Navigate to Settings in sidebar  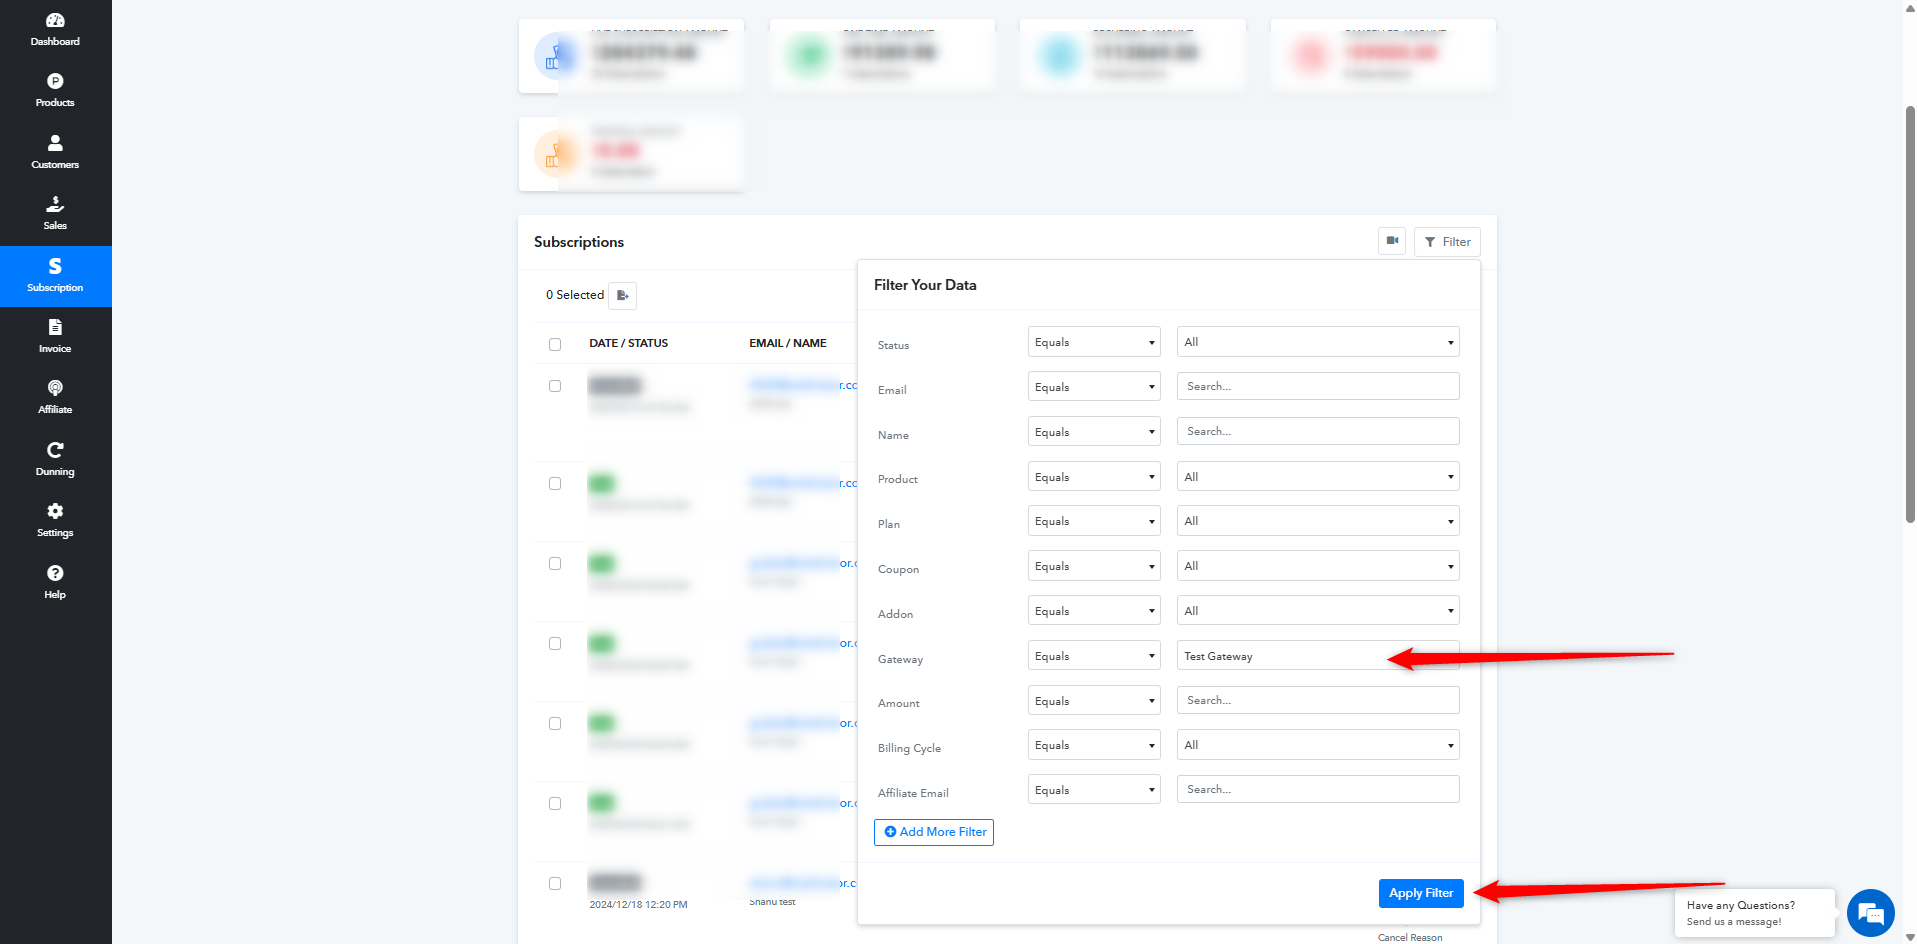tap(55, 520)
